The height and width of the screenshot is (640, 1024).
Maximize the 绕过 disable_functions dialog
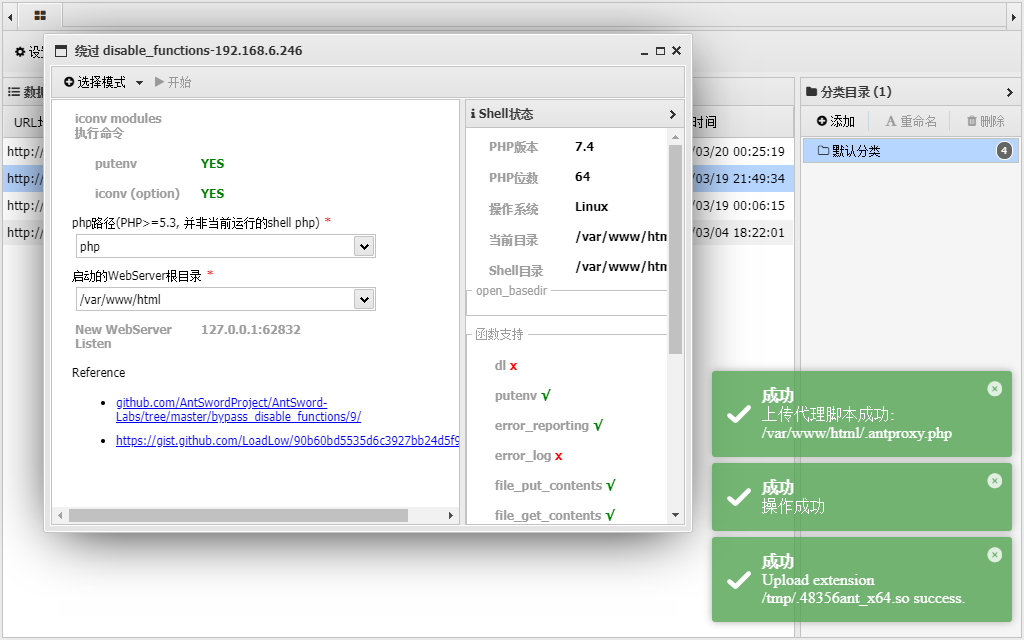click(x=660, y=51)
